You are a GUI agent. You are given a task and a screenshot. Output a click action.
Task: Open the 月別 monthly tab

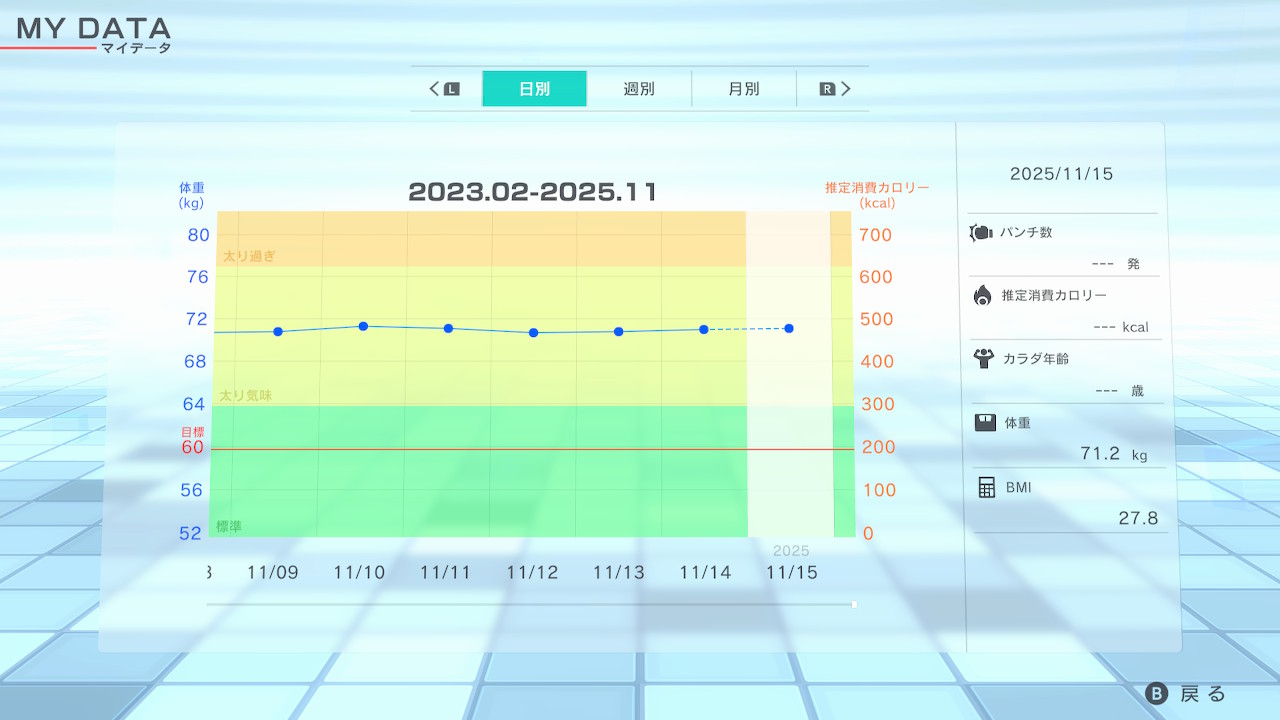[743, 89]
